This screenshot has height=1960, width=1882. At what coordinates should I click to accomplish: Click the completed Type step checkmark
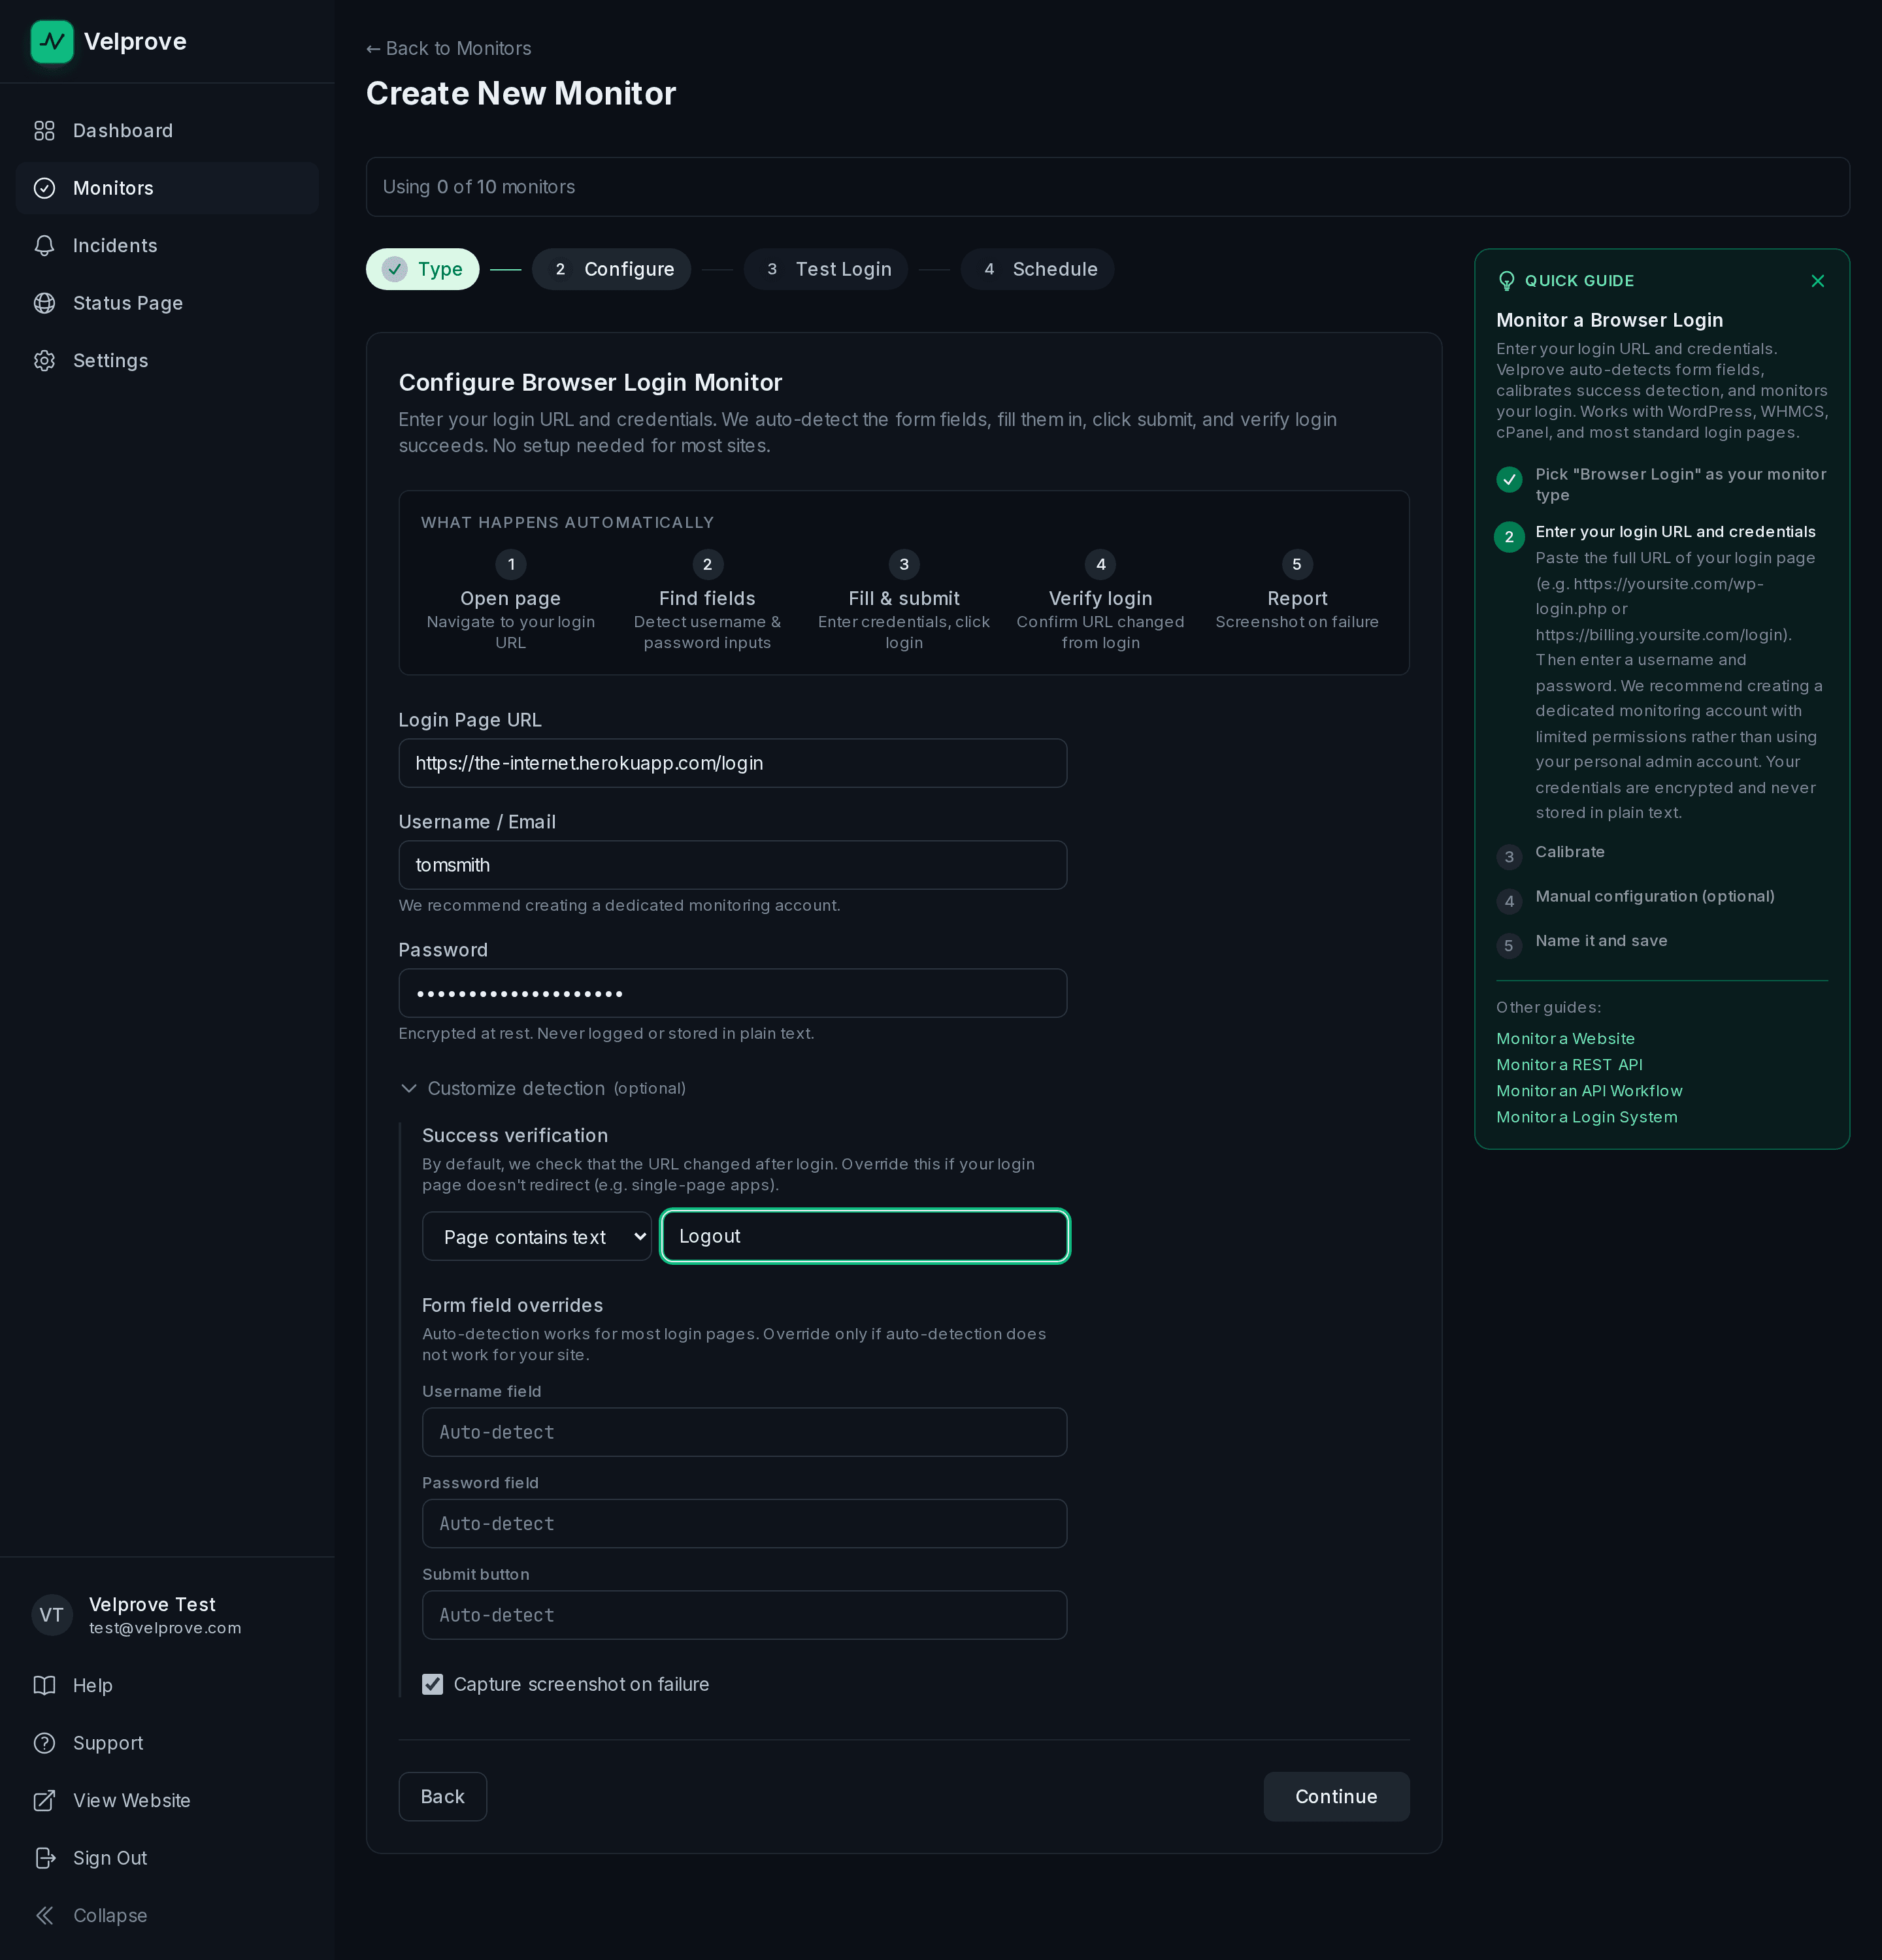(x=395, y=269)
